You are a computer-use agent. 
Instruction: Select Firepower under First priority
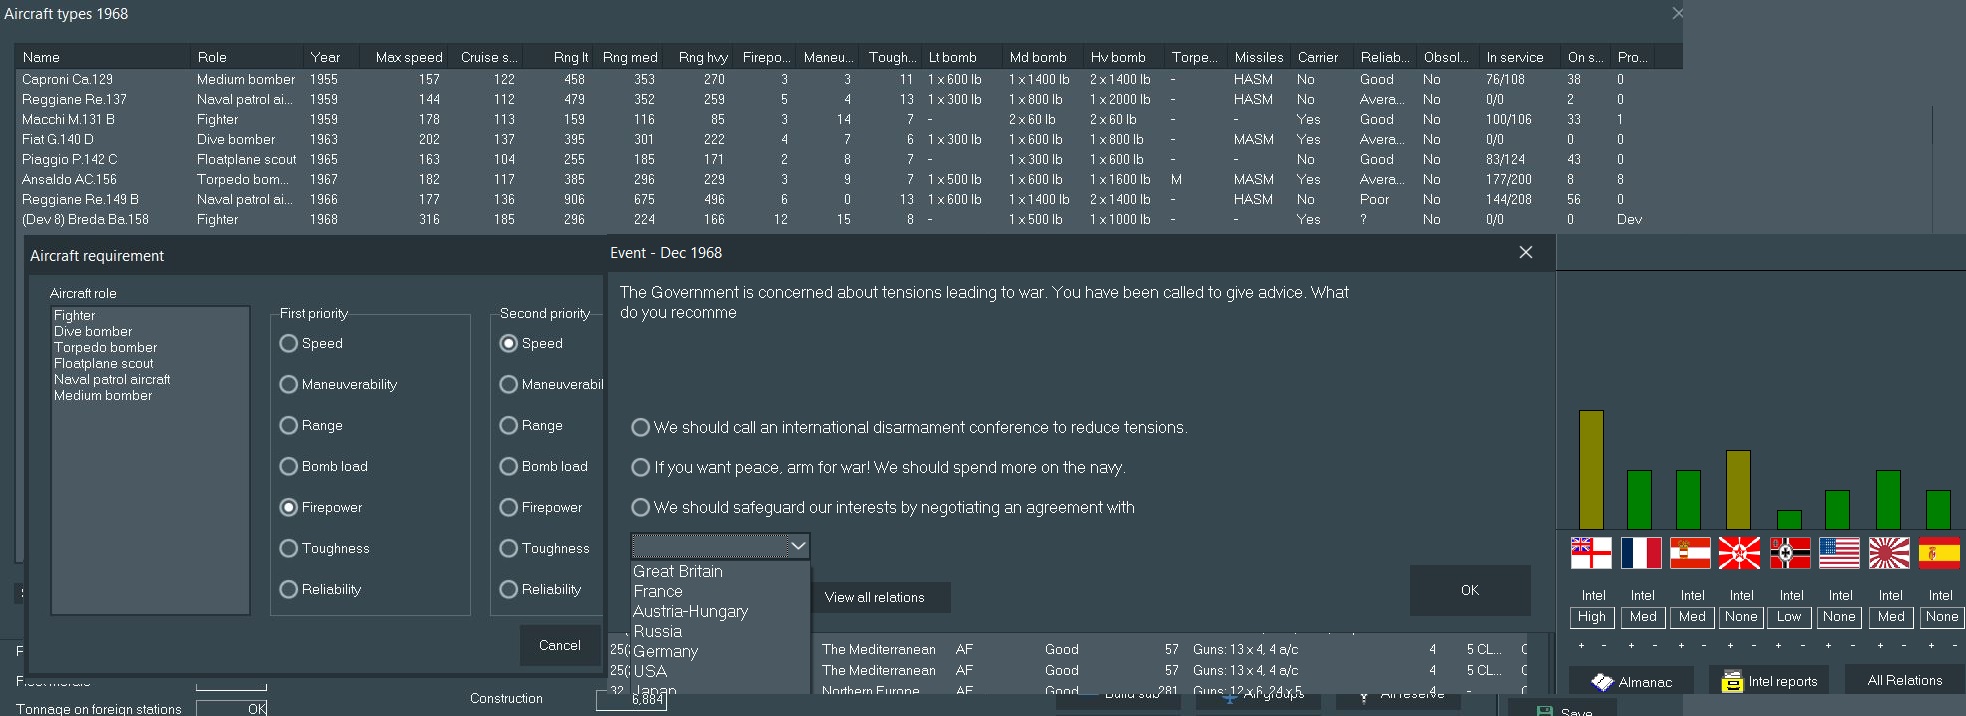[x=321, y=507]
